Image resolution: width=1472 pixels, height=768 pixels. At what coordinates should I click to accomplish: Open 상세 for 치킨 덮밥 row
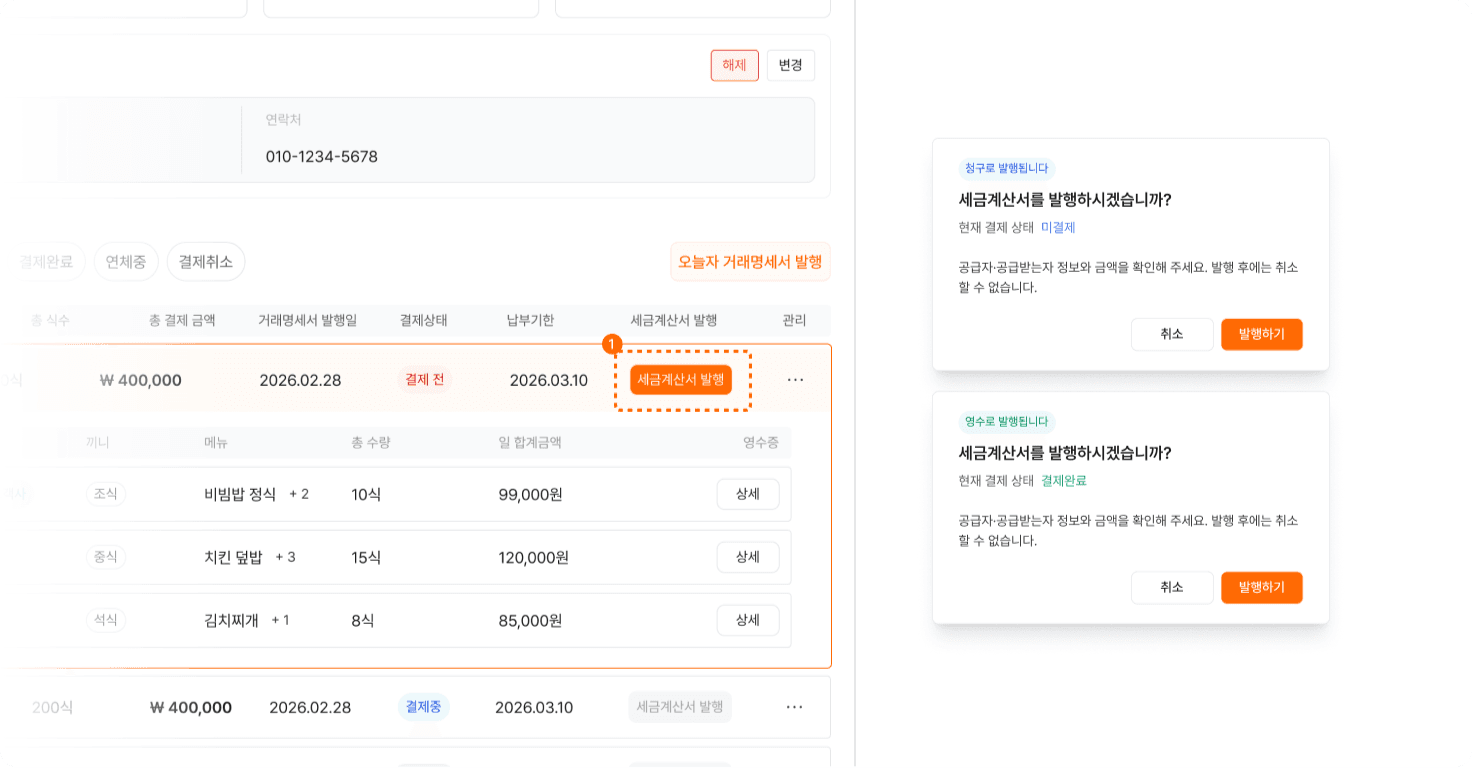click(x=748, y=557)
